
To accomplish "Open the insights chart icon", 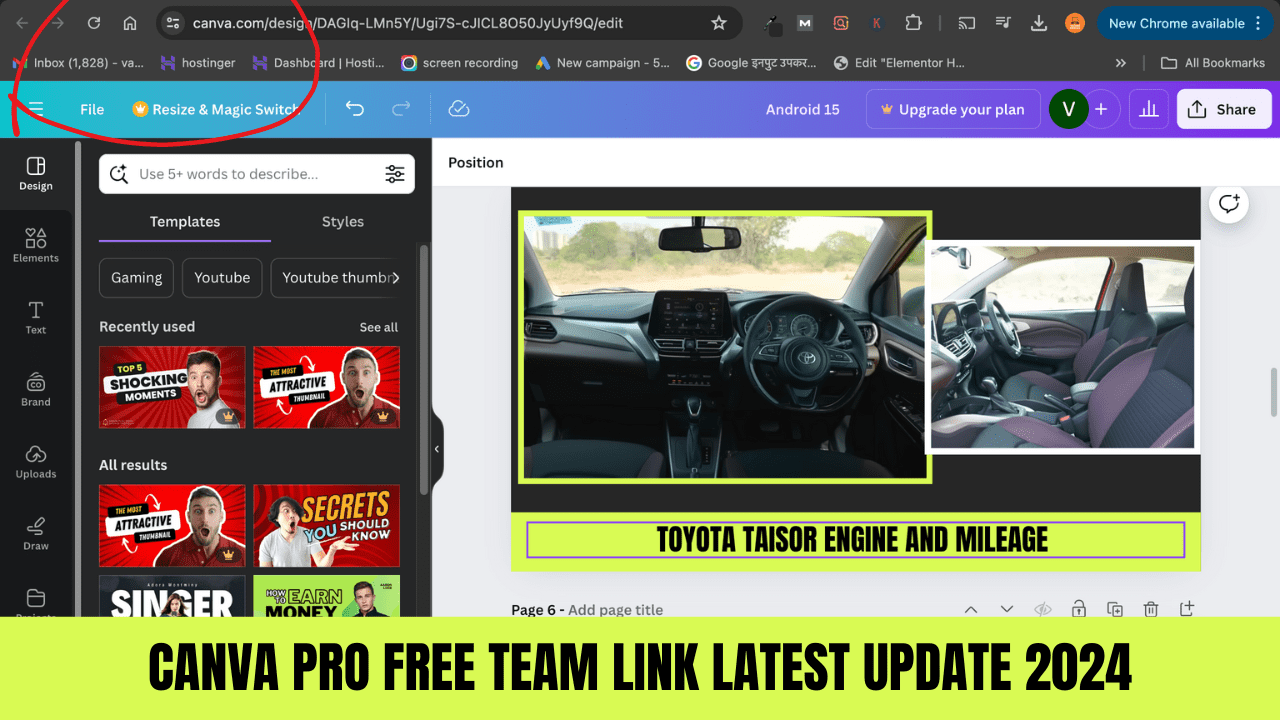I will click(x=1149, y=110).
